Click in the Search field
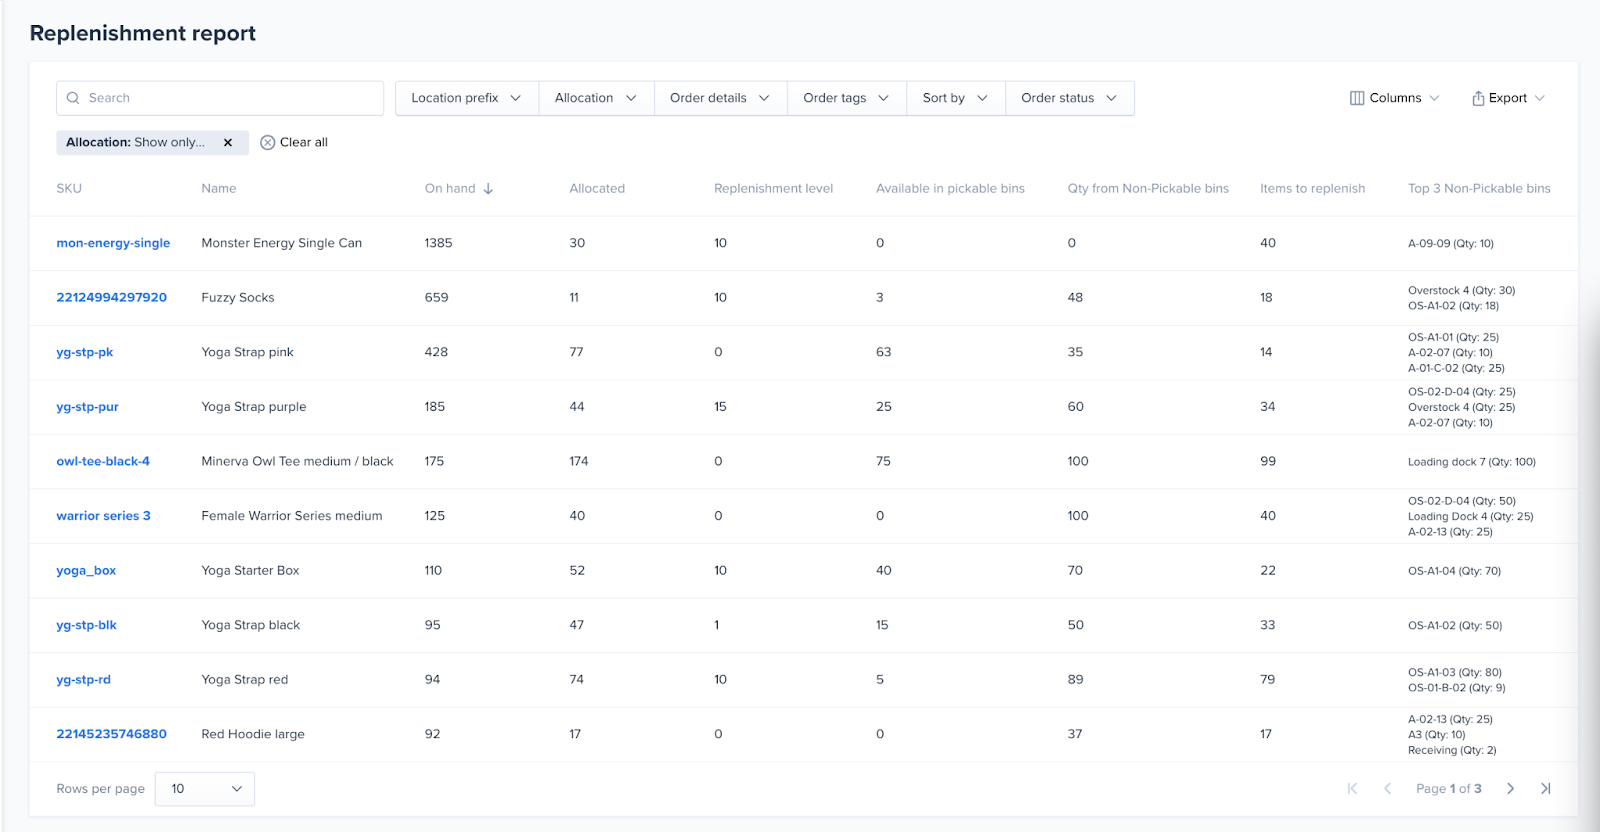The height and width of the screenshot is (832, 1600). pyautogui.click(x=230, y=98)
